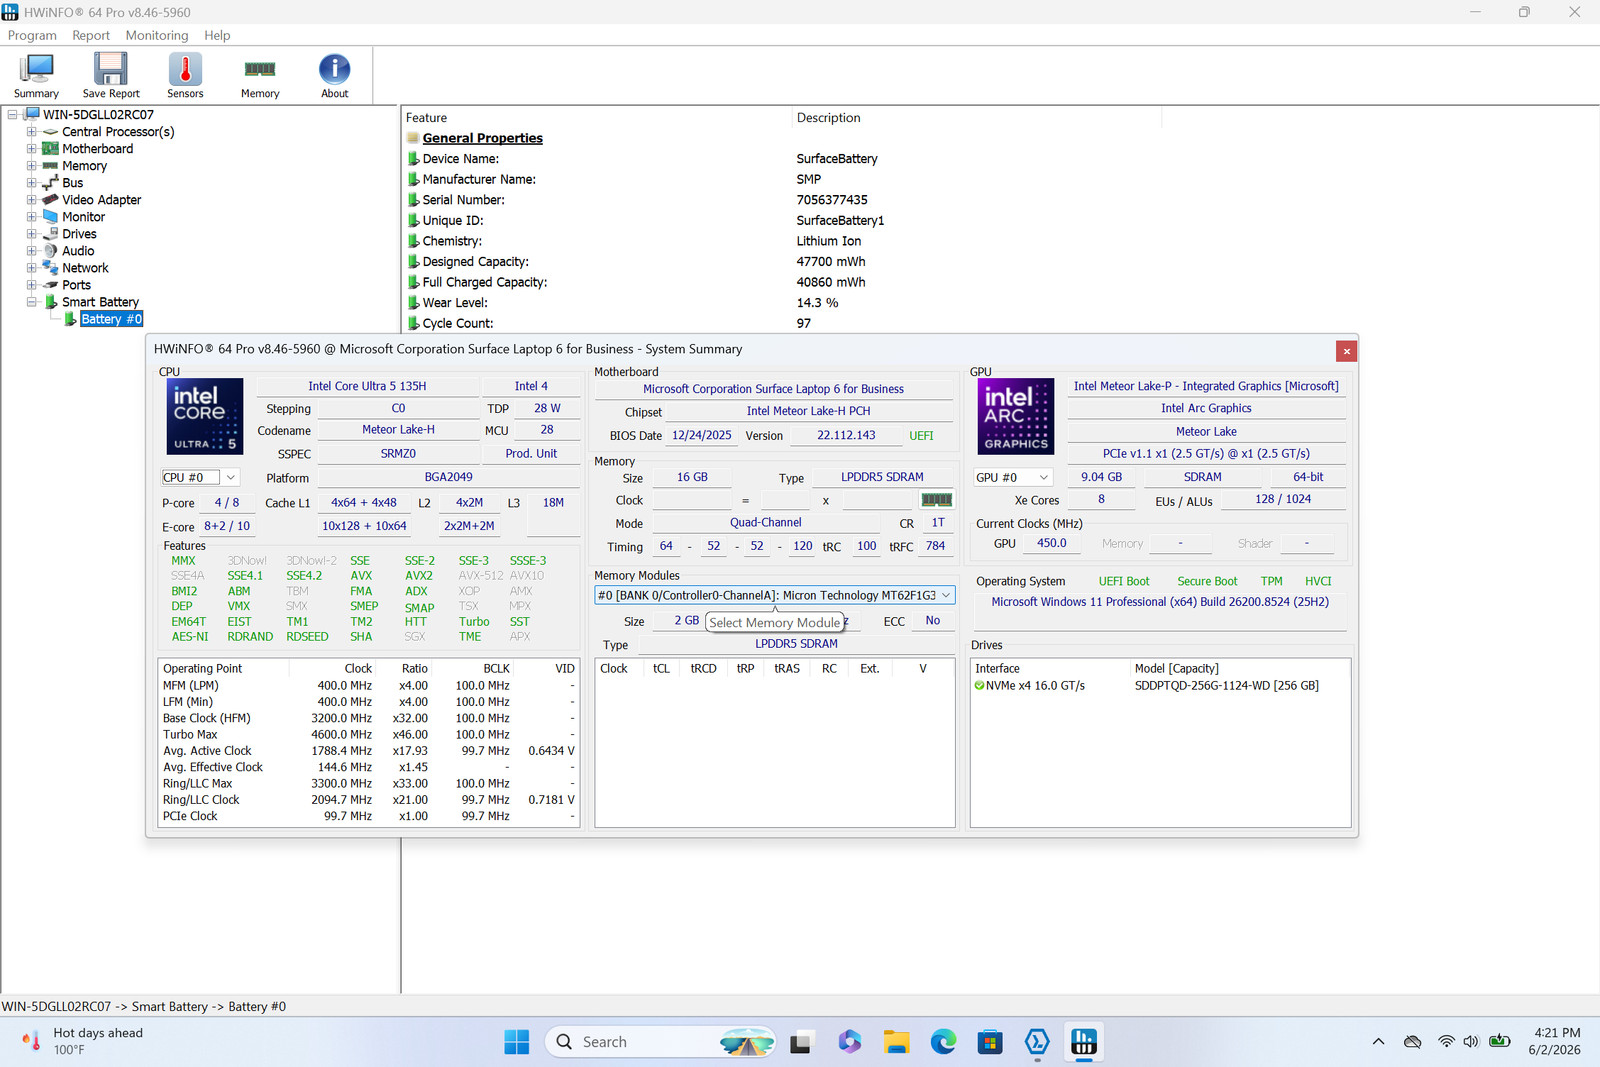
Task: Expand the Bus tree node
Action: [x=31, y=183]
